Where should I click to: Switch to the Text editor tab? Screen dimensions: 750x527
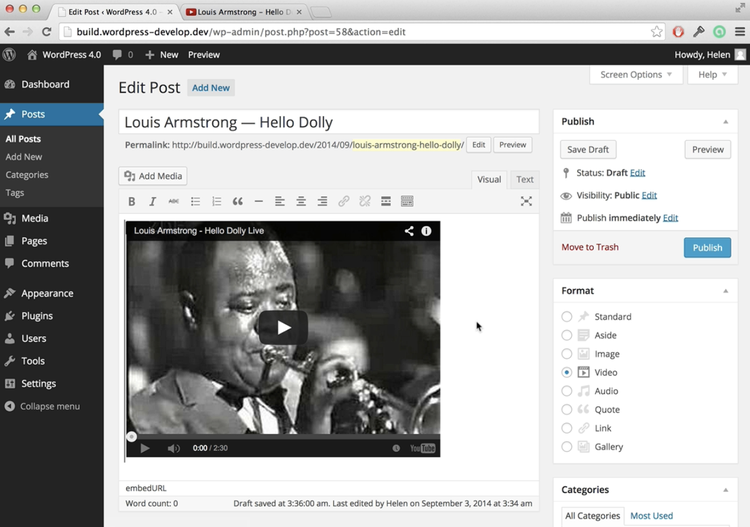[525, 179]
